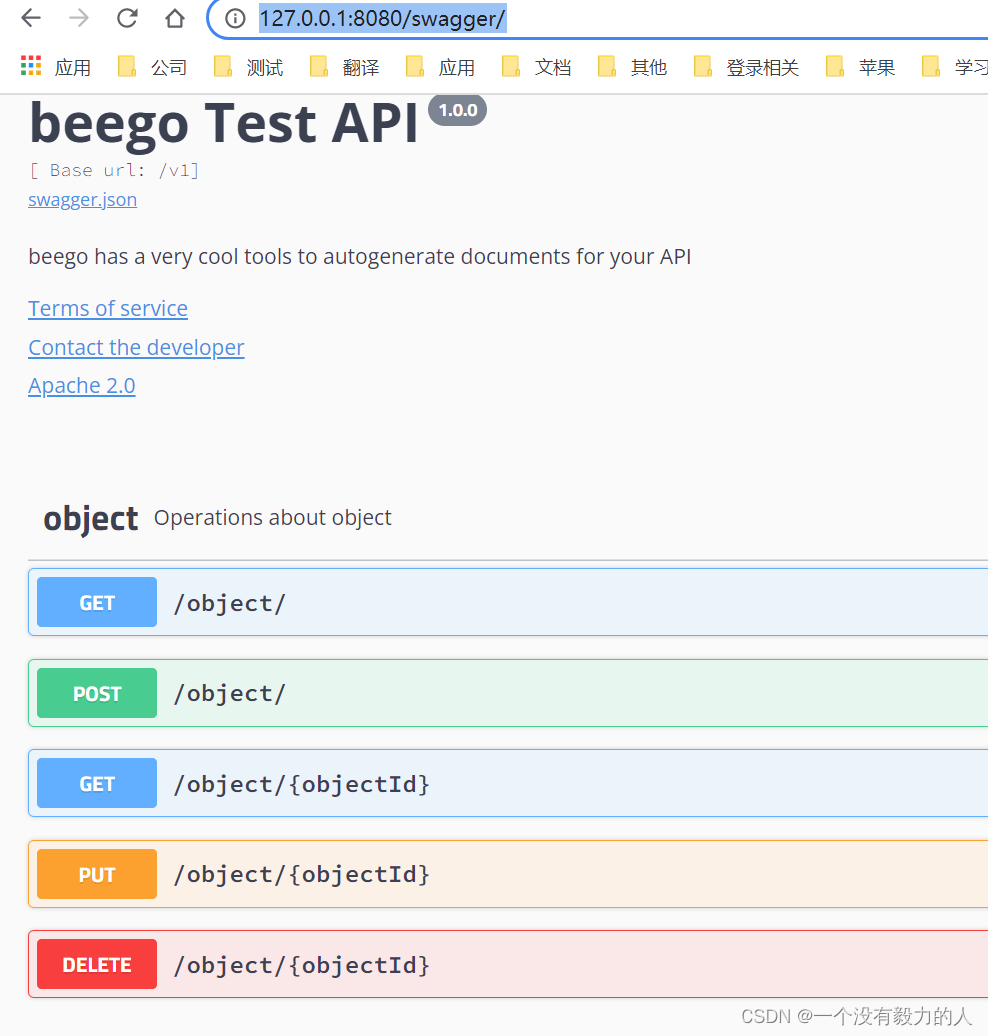This screenshot has height=1036, width=988.
Task: Expand GET /object/ operation
Action: 508,603
